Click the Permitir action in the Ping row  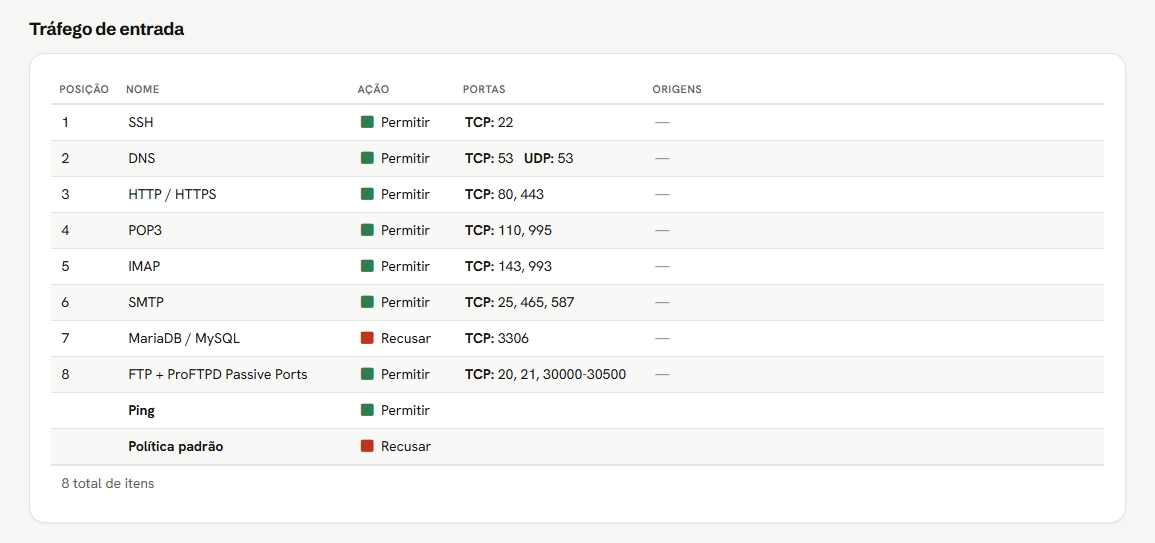(405, 410)
